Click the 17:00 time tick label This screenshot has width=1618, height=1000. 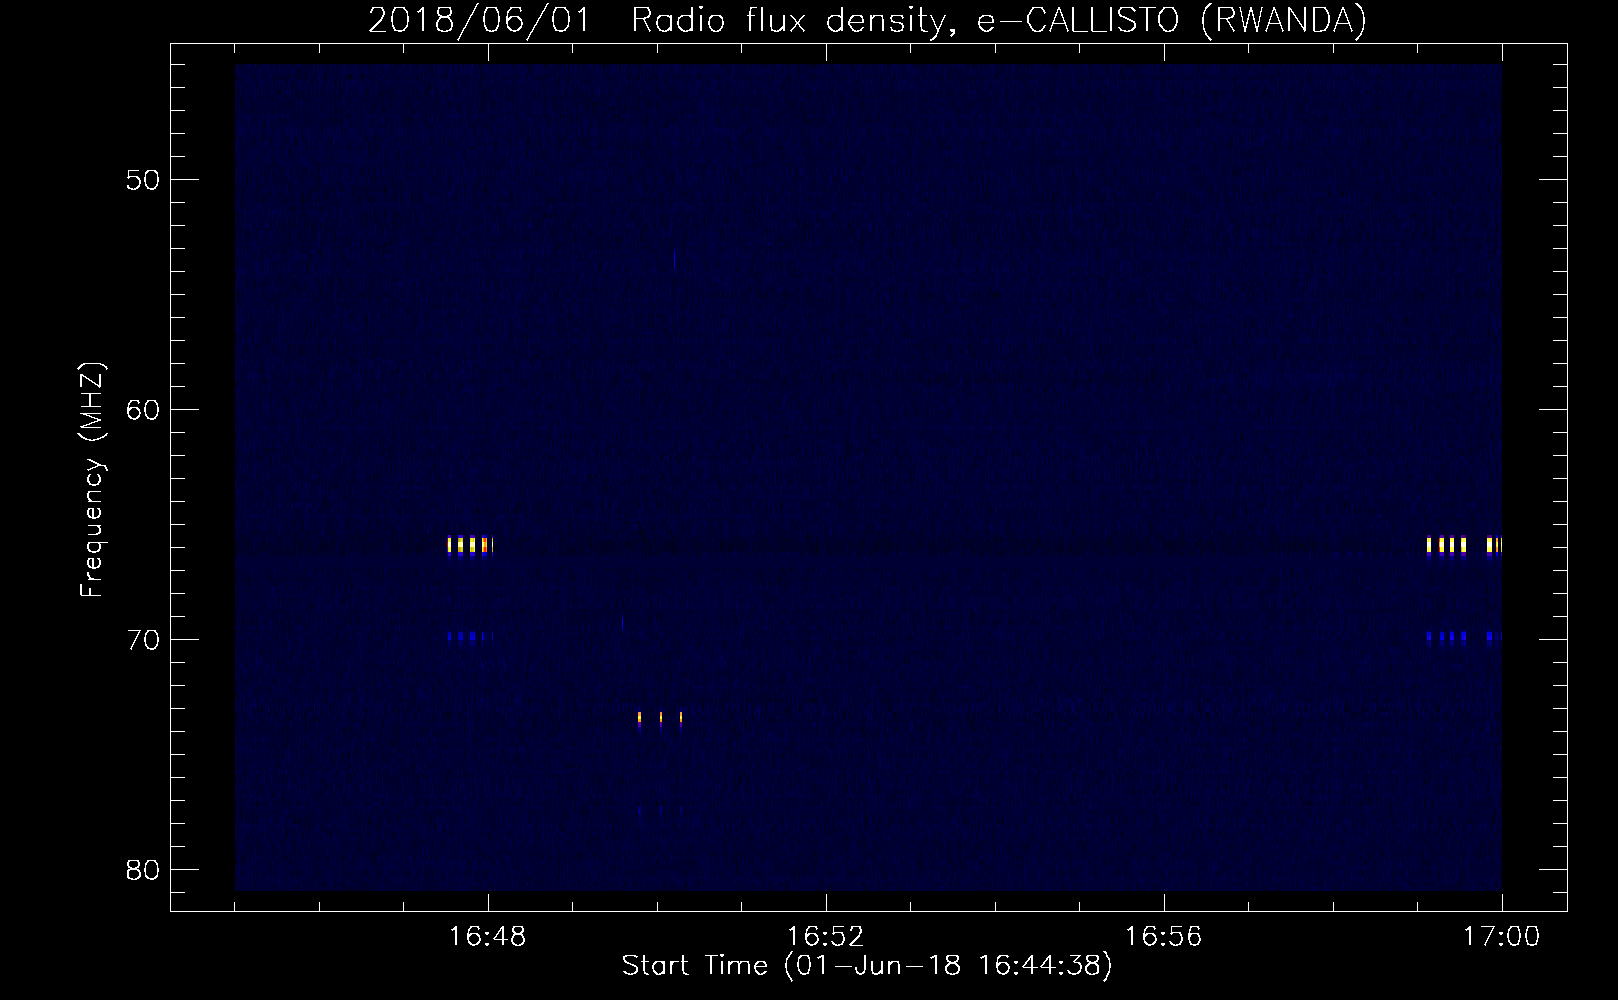(1501, 937)
